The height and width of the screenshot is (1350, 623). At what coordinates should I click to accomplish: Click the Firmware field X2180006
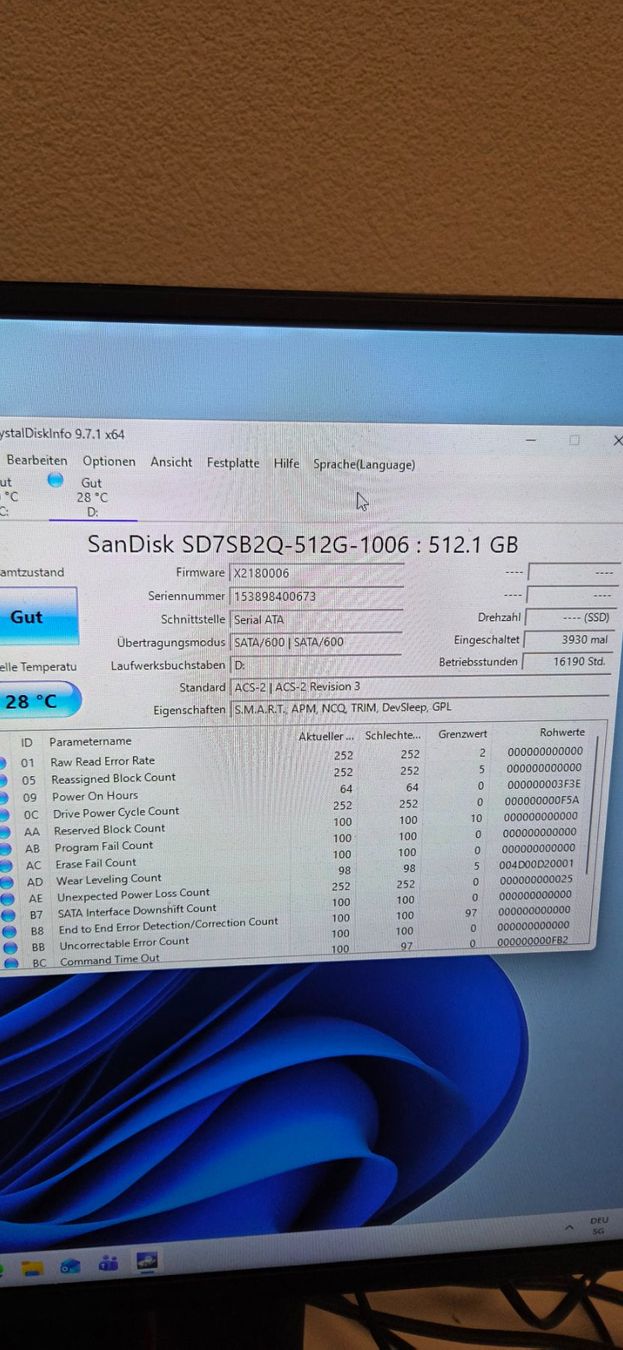(x=317, y=573)
